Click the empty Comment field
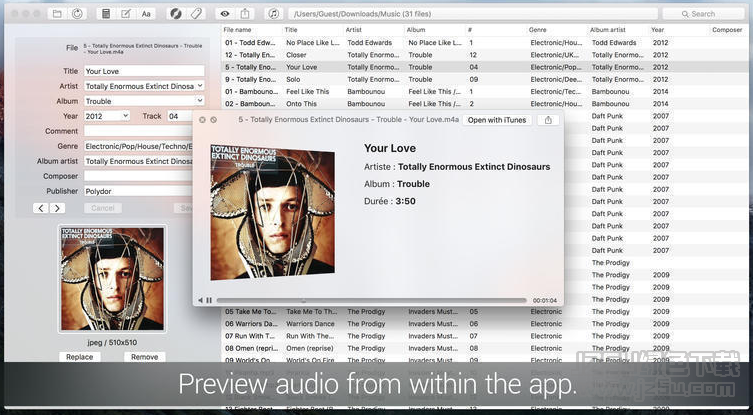 (139, 131)
